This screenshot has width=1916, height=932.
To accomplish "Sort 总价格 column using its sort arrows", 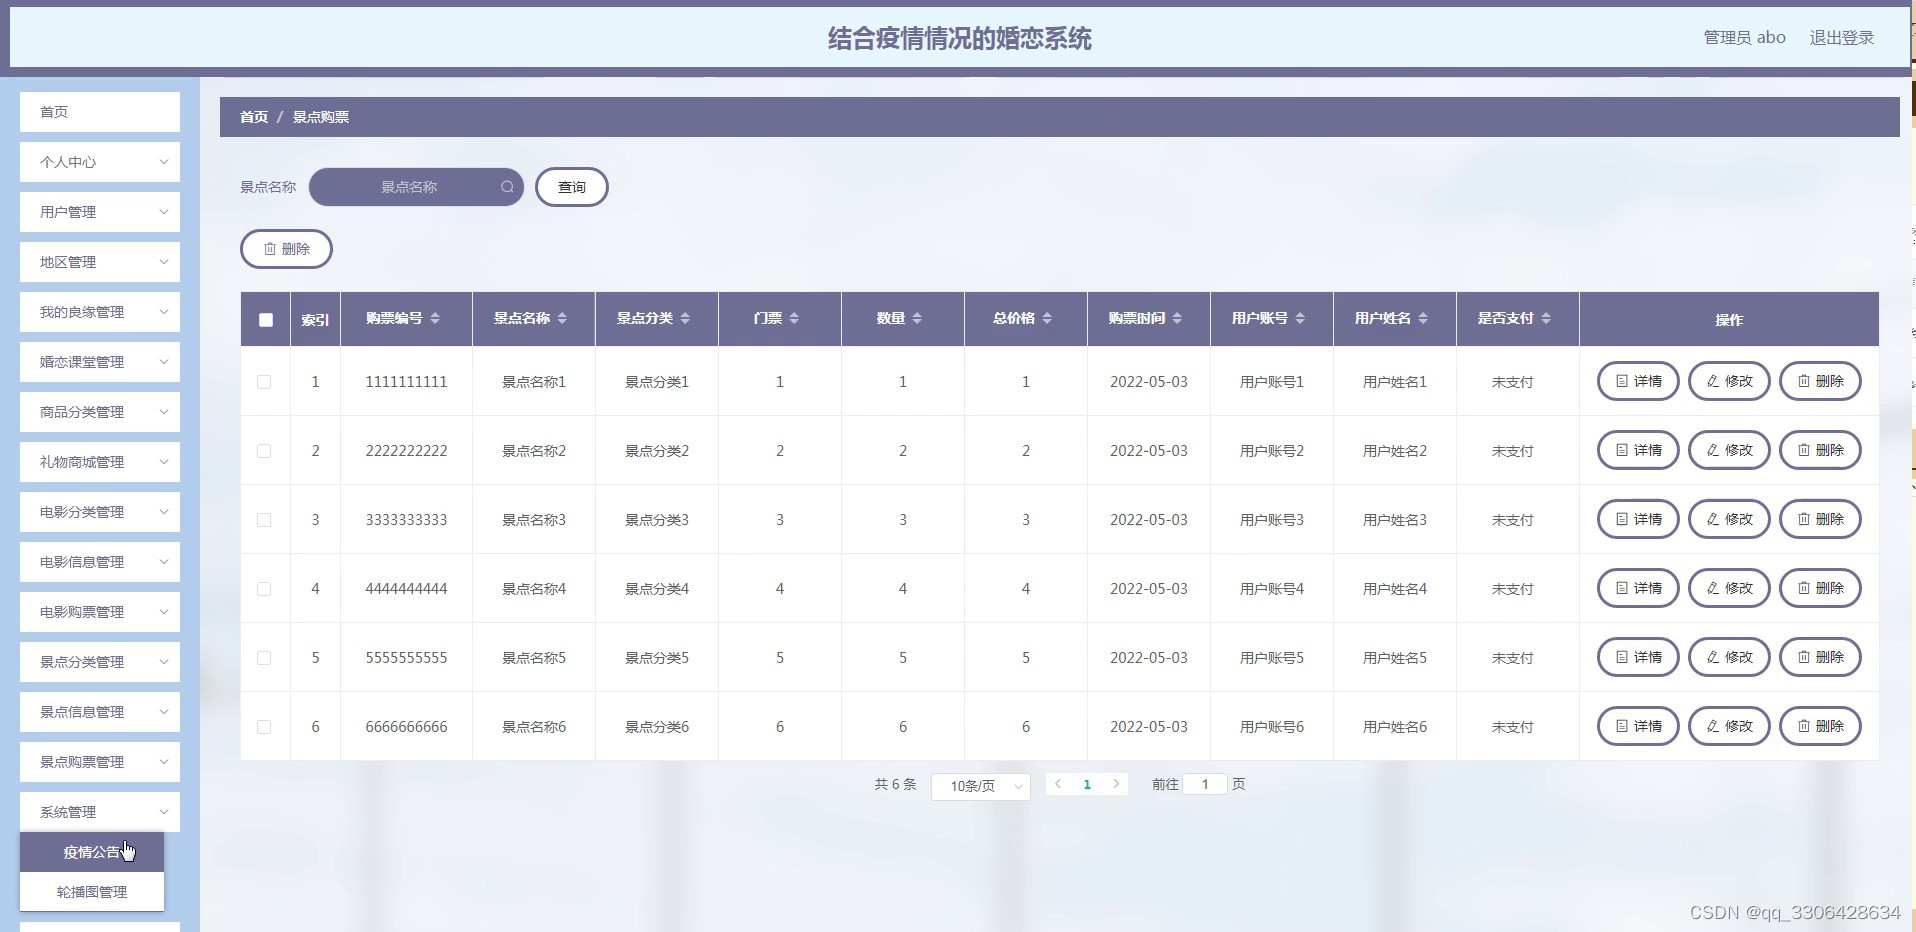I will [1047, 318].
